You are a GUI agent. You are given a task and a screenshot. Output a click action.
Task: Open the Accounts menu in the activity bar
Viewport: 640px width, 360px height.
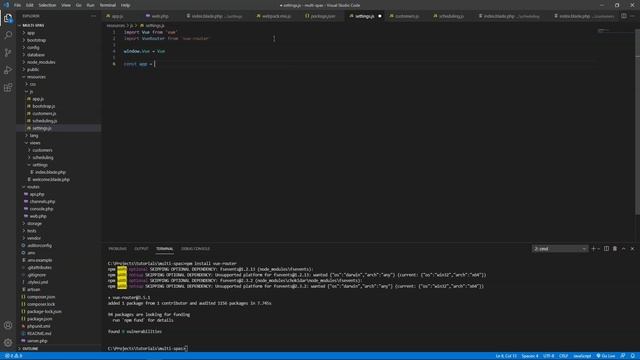pos(8,325)
